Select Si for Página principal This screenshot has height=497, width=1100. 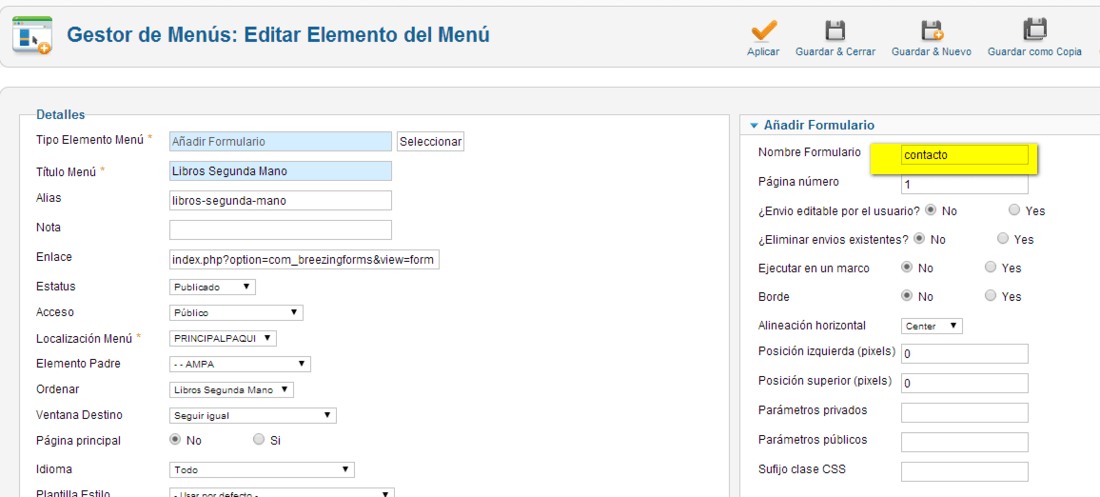pyautogui.click(x=259, y=439)
